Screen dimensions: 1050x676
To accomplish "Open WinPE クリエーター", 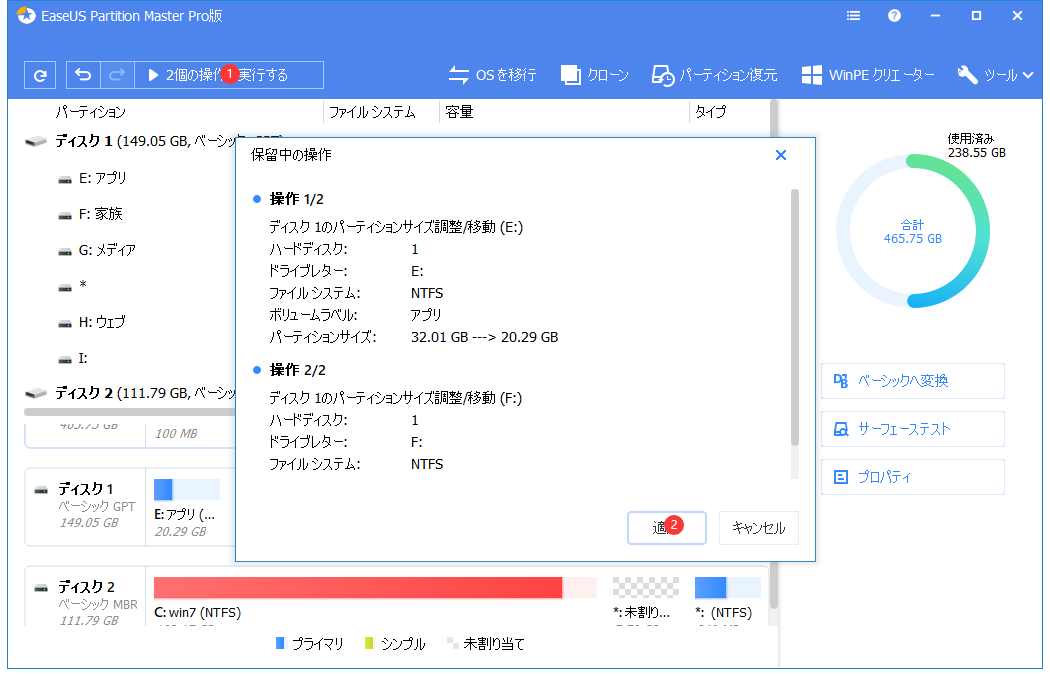I will click(x=868, y=75).
